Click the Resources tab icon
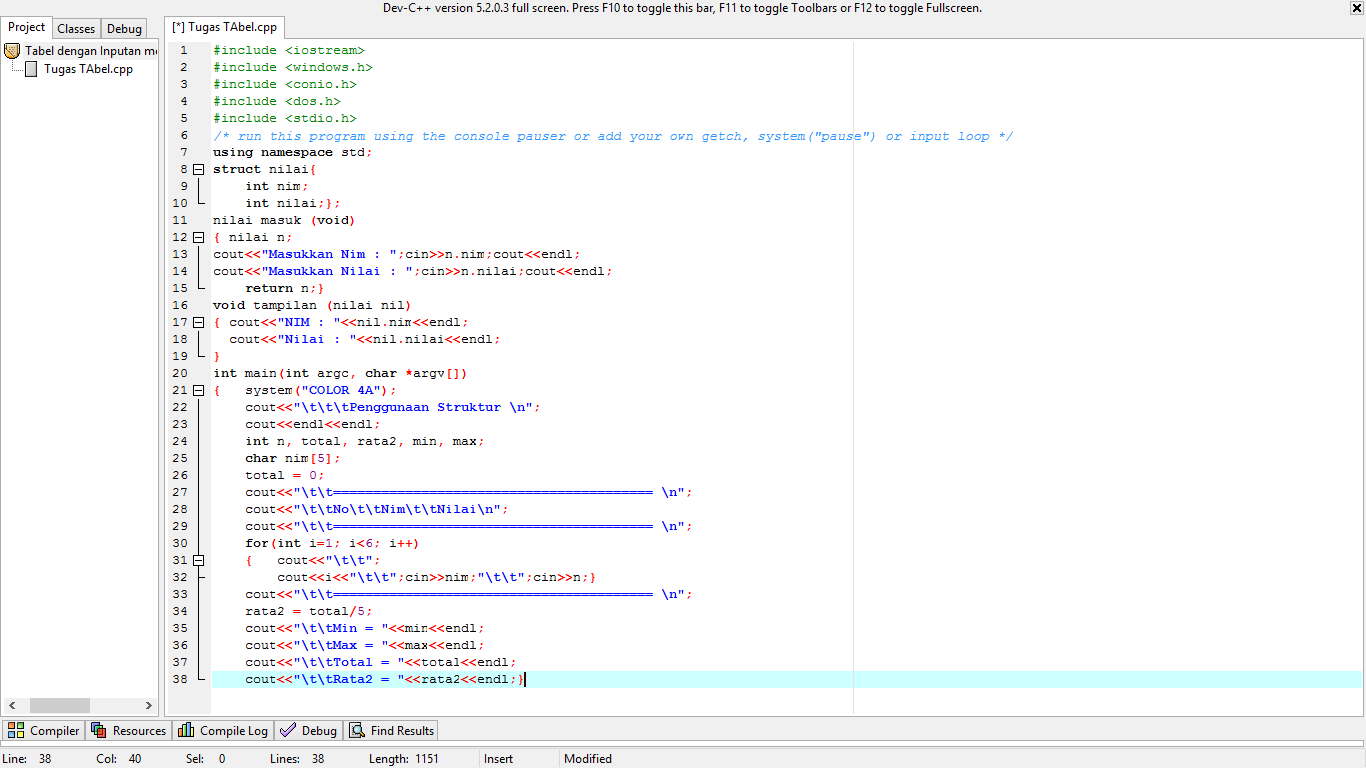Image resolution: width=1366 pixels, height=768 pixels. point(99,731)
